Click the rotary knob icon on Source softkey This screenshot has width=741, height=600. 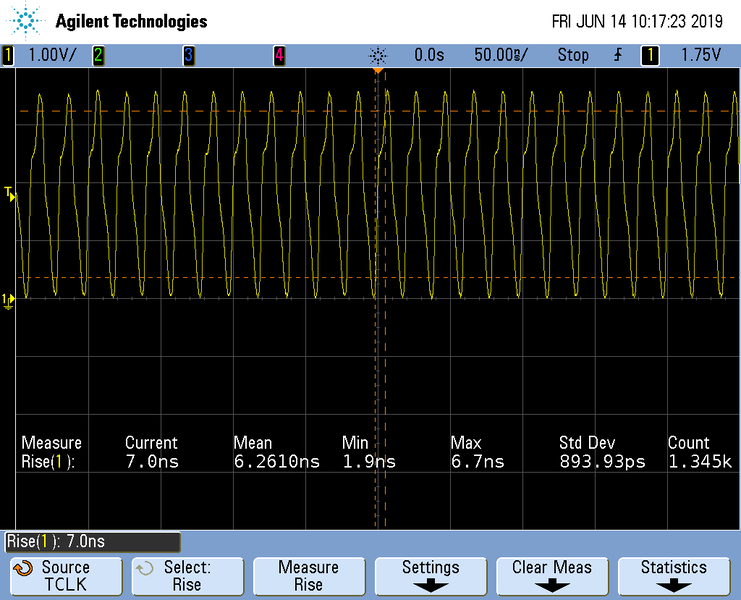click(x=22, y=568)
